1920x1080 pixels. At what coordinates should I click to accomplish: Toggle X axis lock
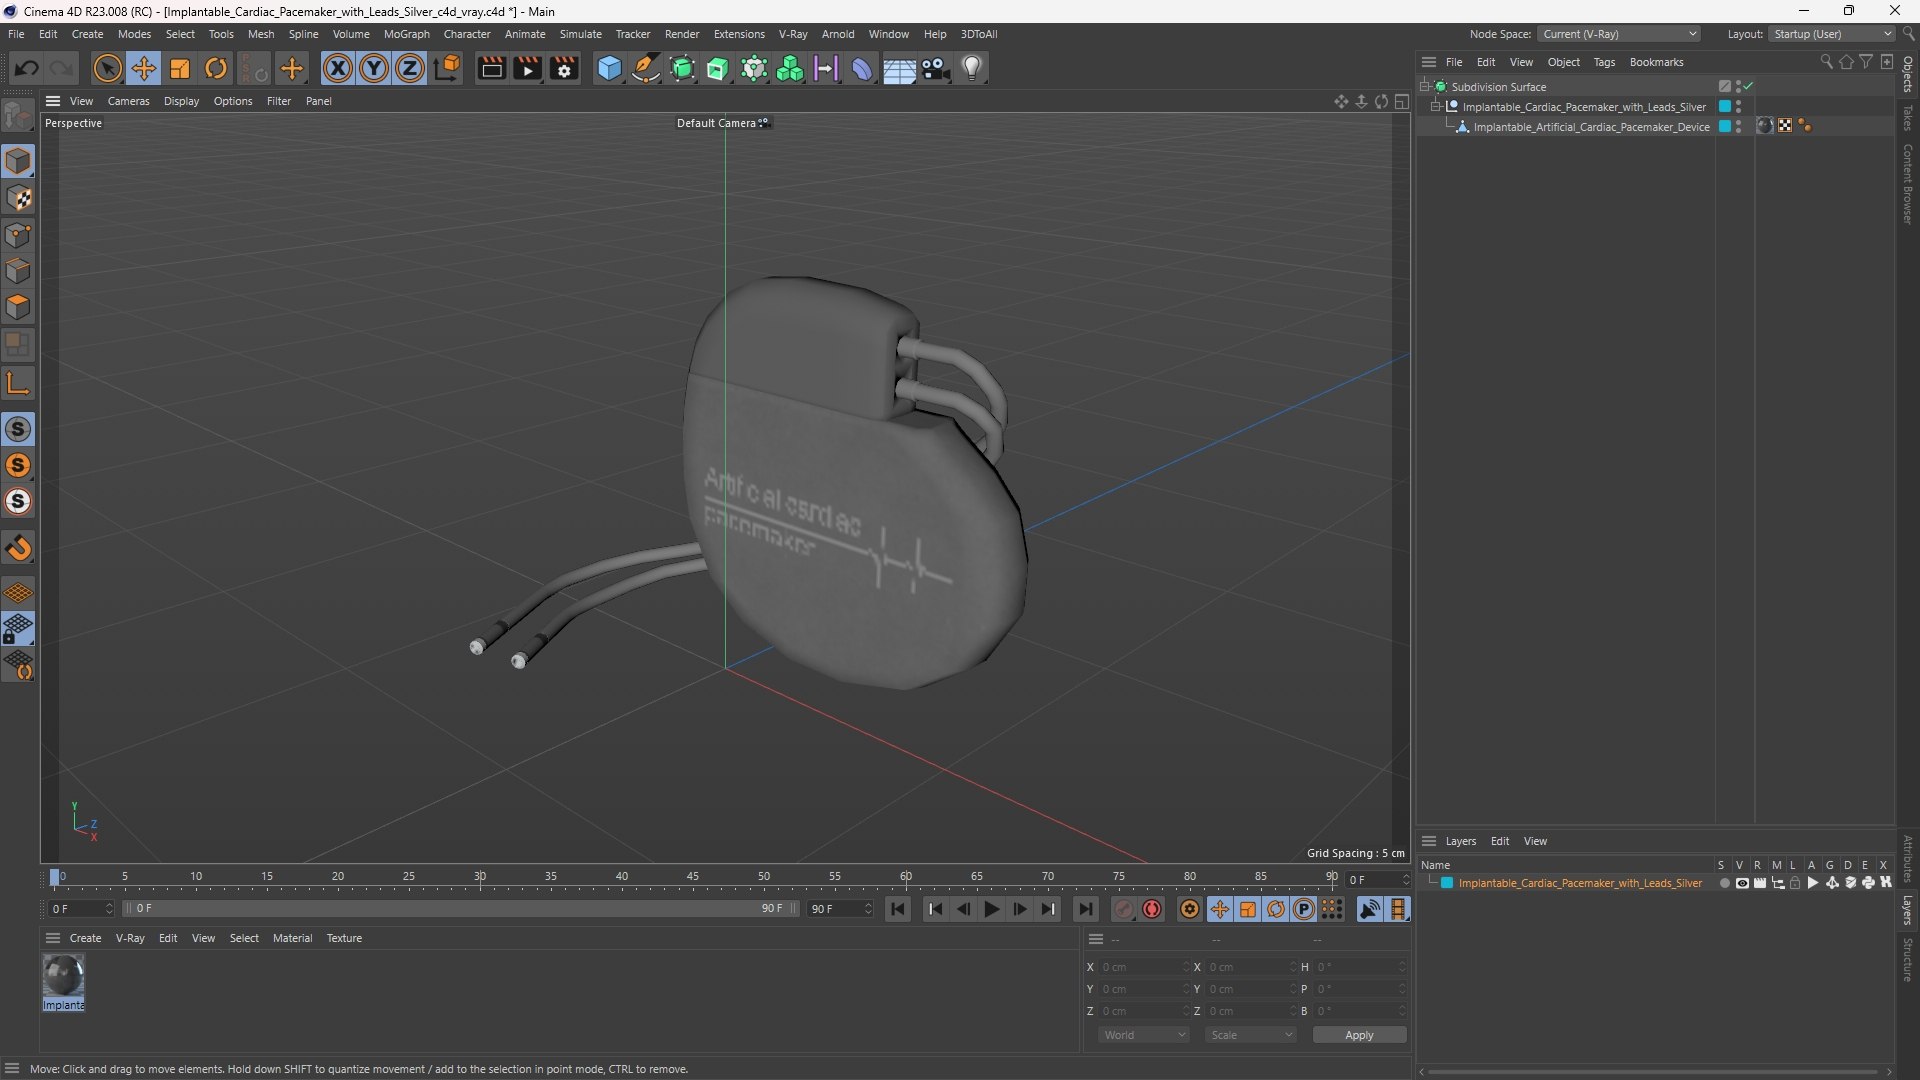click(338, 68)
